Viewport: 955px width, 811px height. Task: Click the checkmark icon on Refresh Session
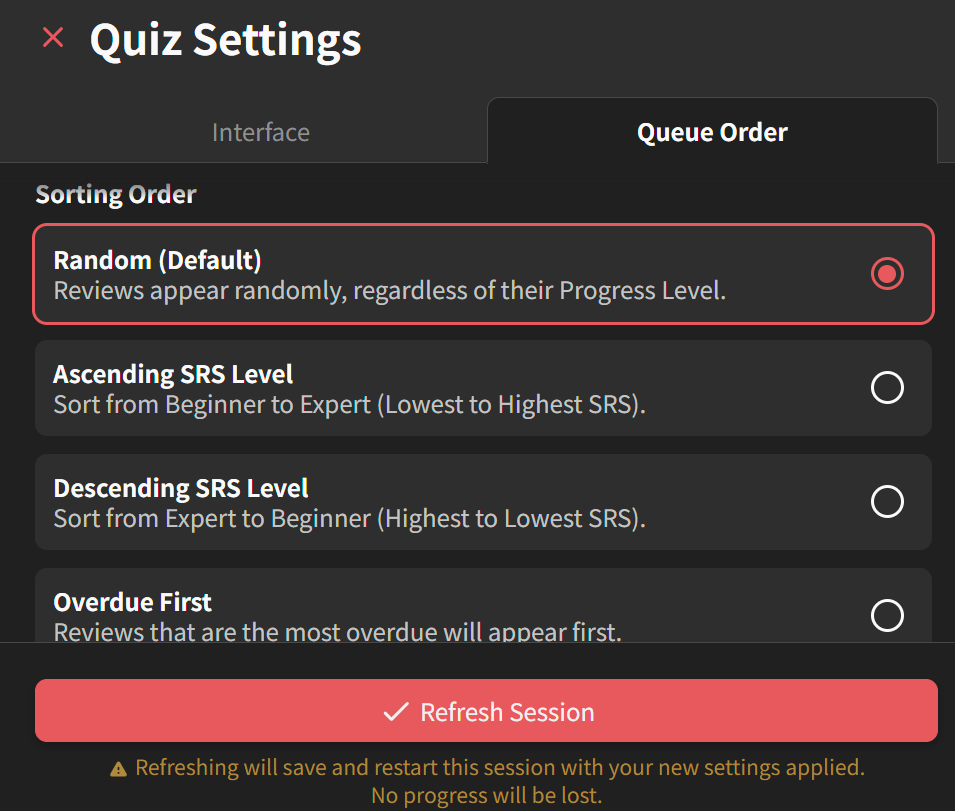(x=396, y=711)
